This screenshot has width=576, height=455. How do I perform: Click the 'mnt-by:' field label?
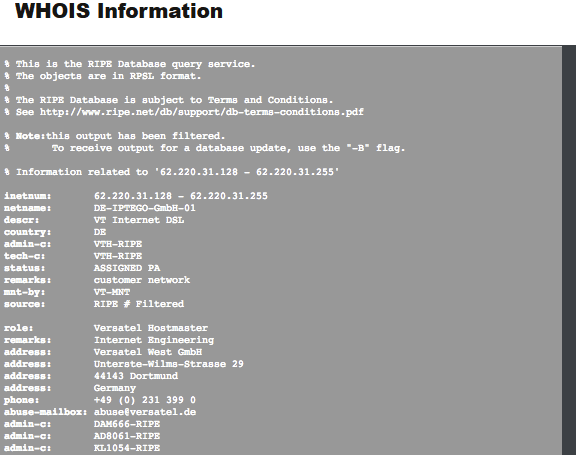tap(25, 292)
